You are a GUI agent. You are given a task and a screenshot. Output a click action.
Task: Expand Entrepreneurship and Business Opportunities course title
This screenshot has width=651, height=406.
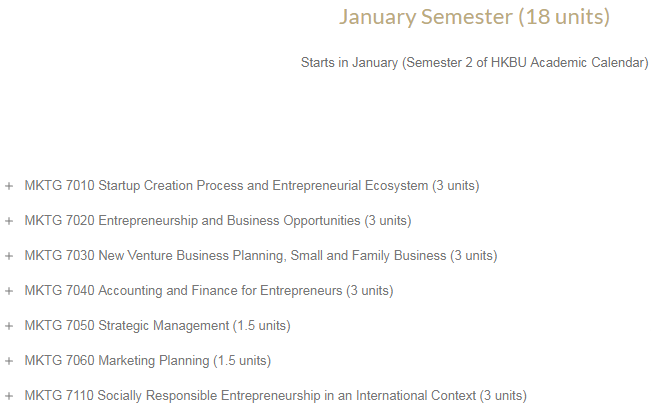click(x=218, y=220)
